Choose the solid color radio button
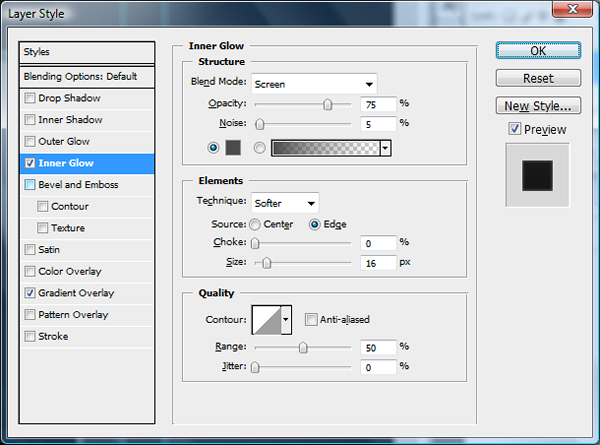This screenshot has width=600, height=445. pos(213,147)
